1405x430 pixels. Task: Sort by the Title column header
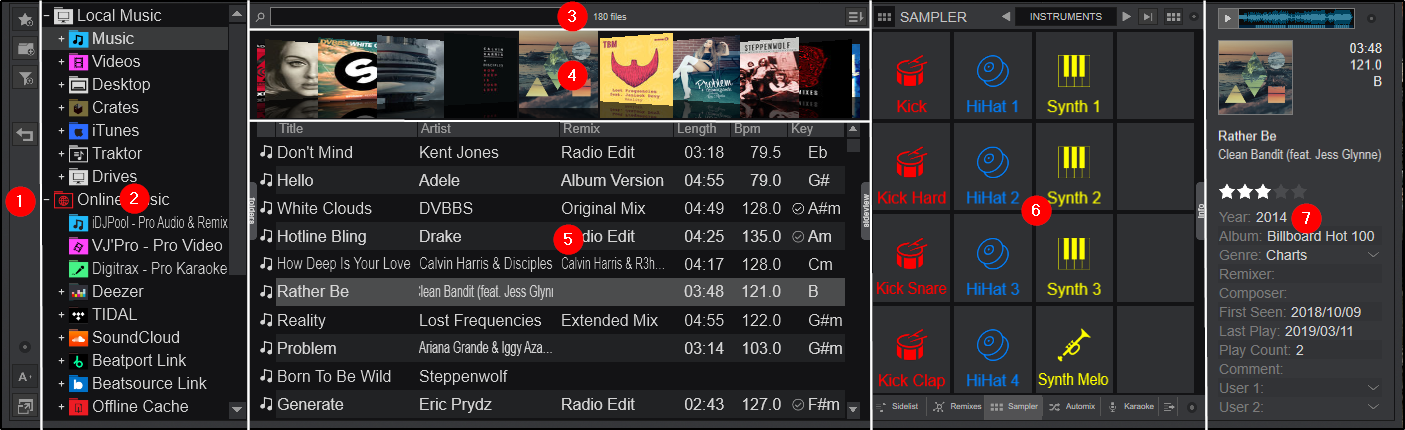click(x=346, y=129)
